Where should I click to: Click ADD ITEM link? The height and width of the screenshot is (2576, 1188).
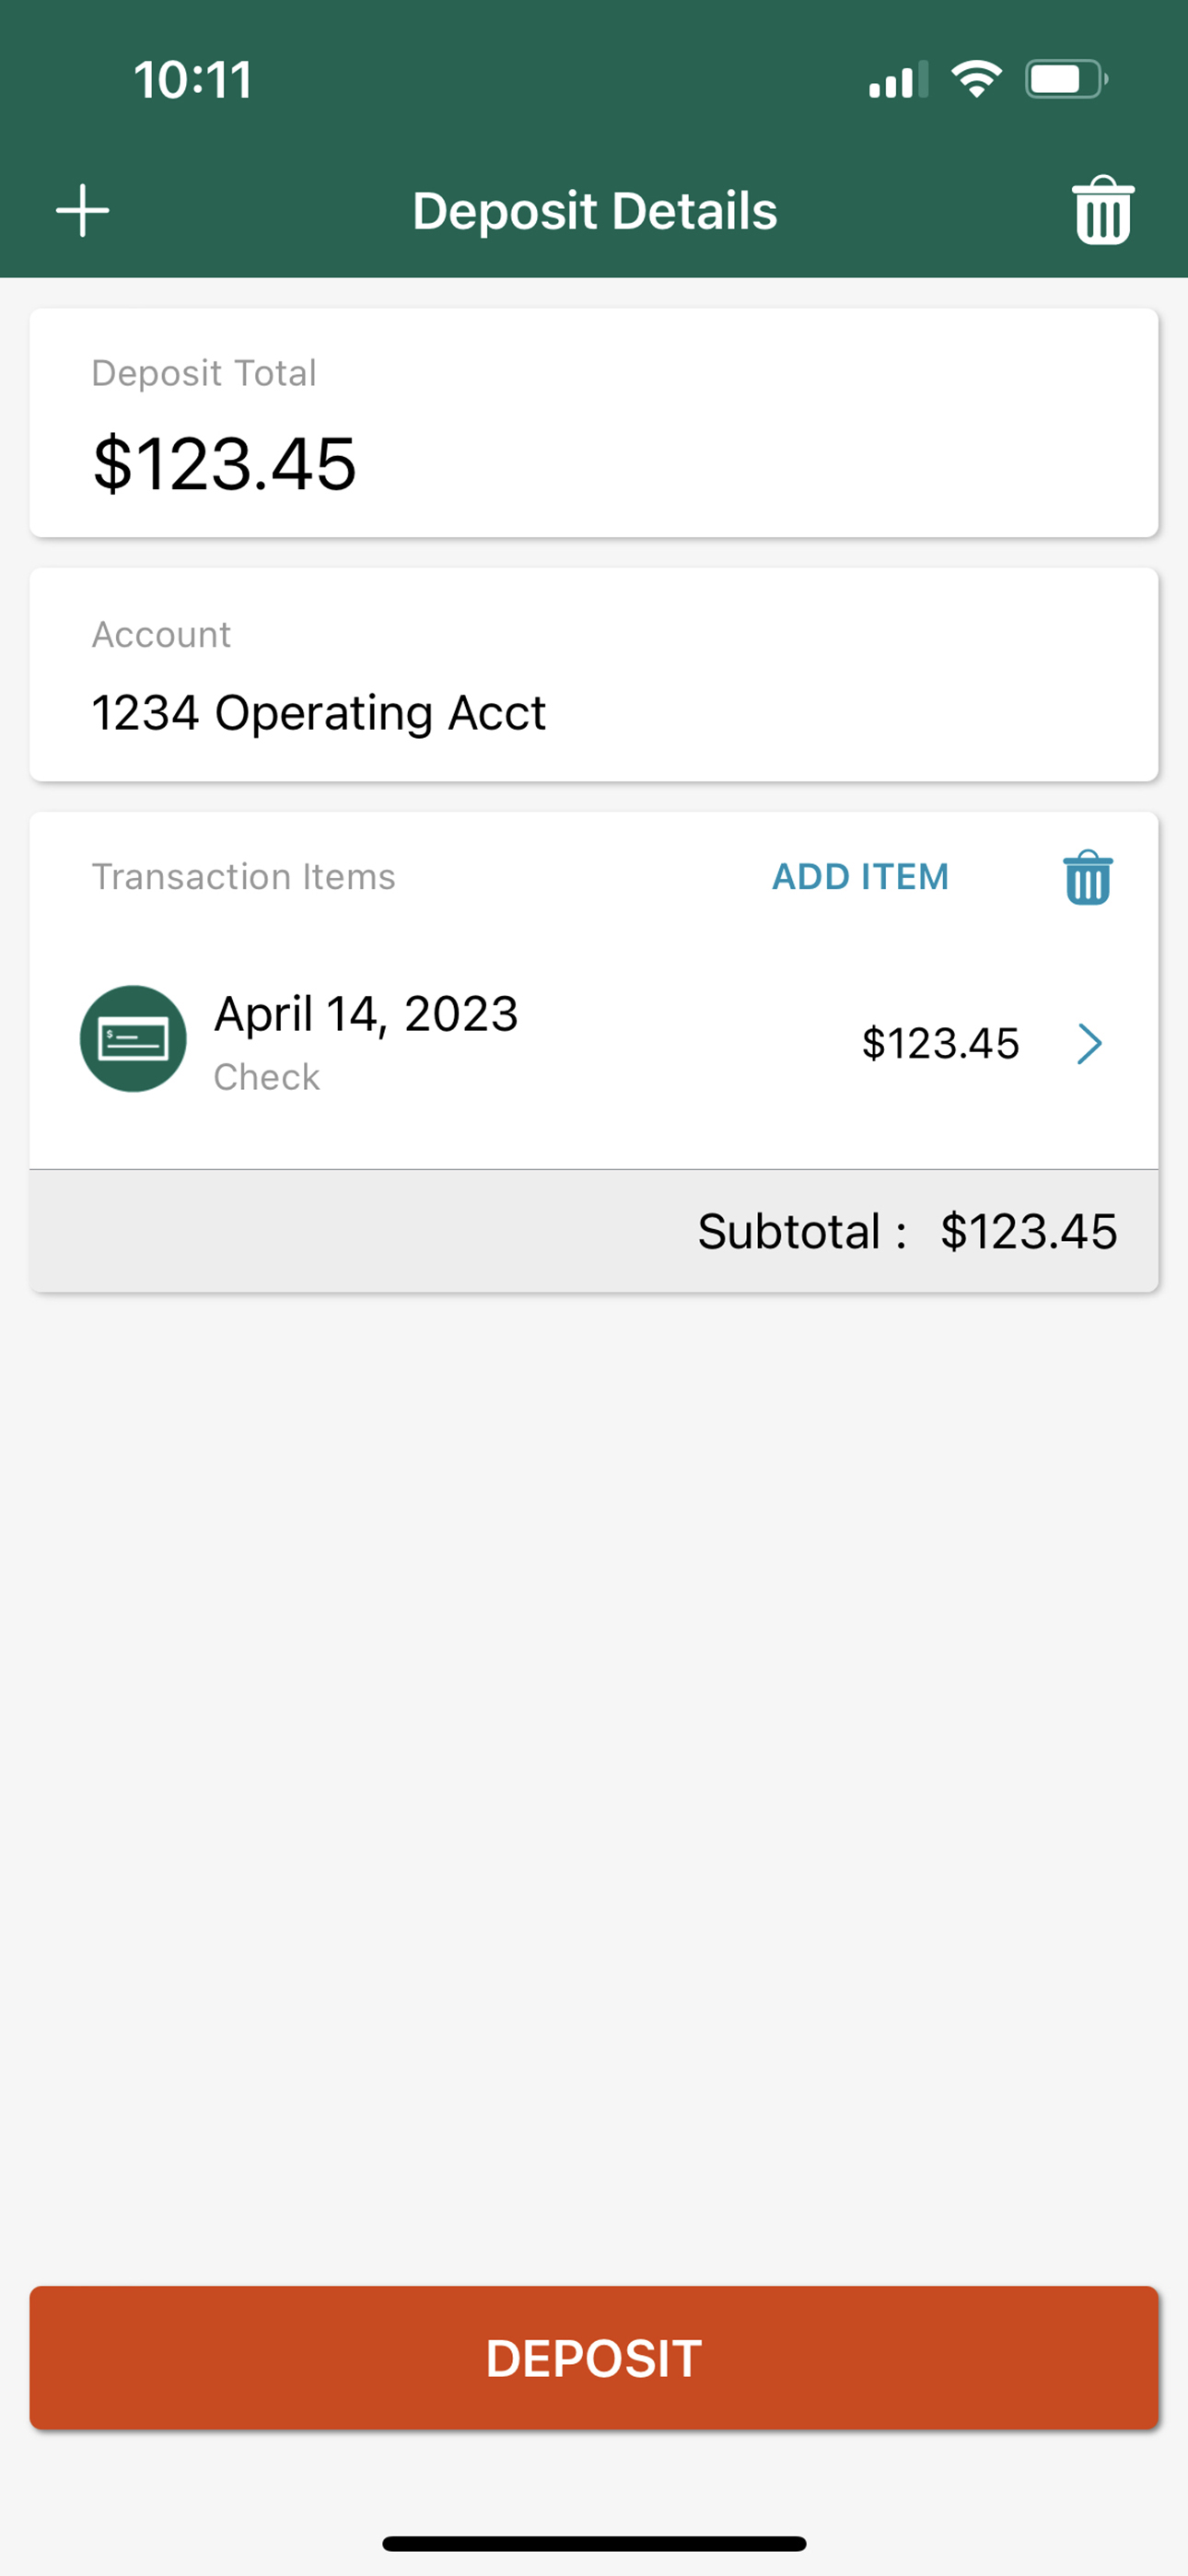pyautogui.click(x=860, y=877)
